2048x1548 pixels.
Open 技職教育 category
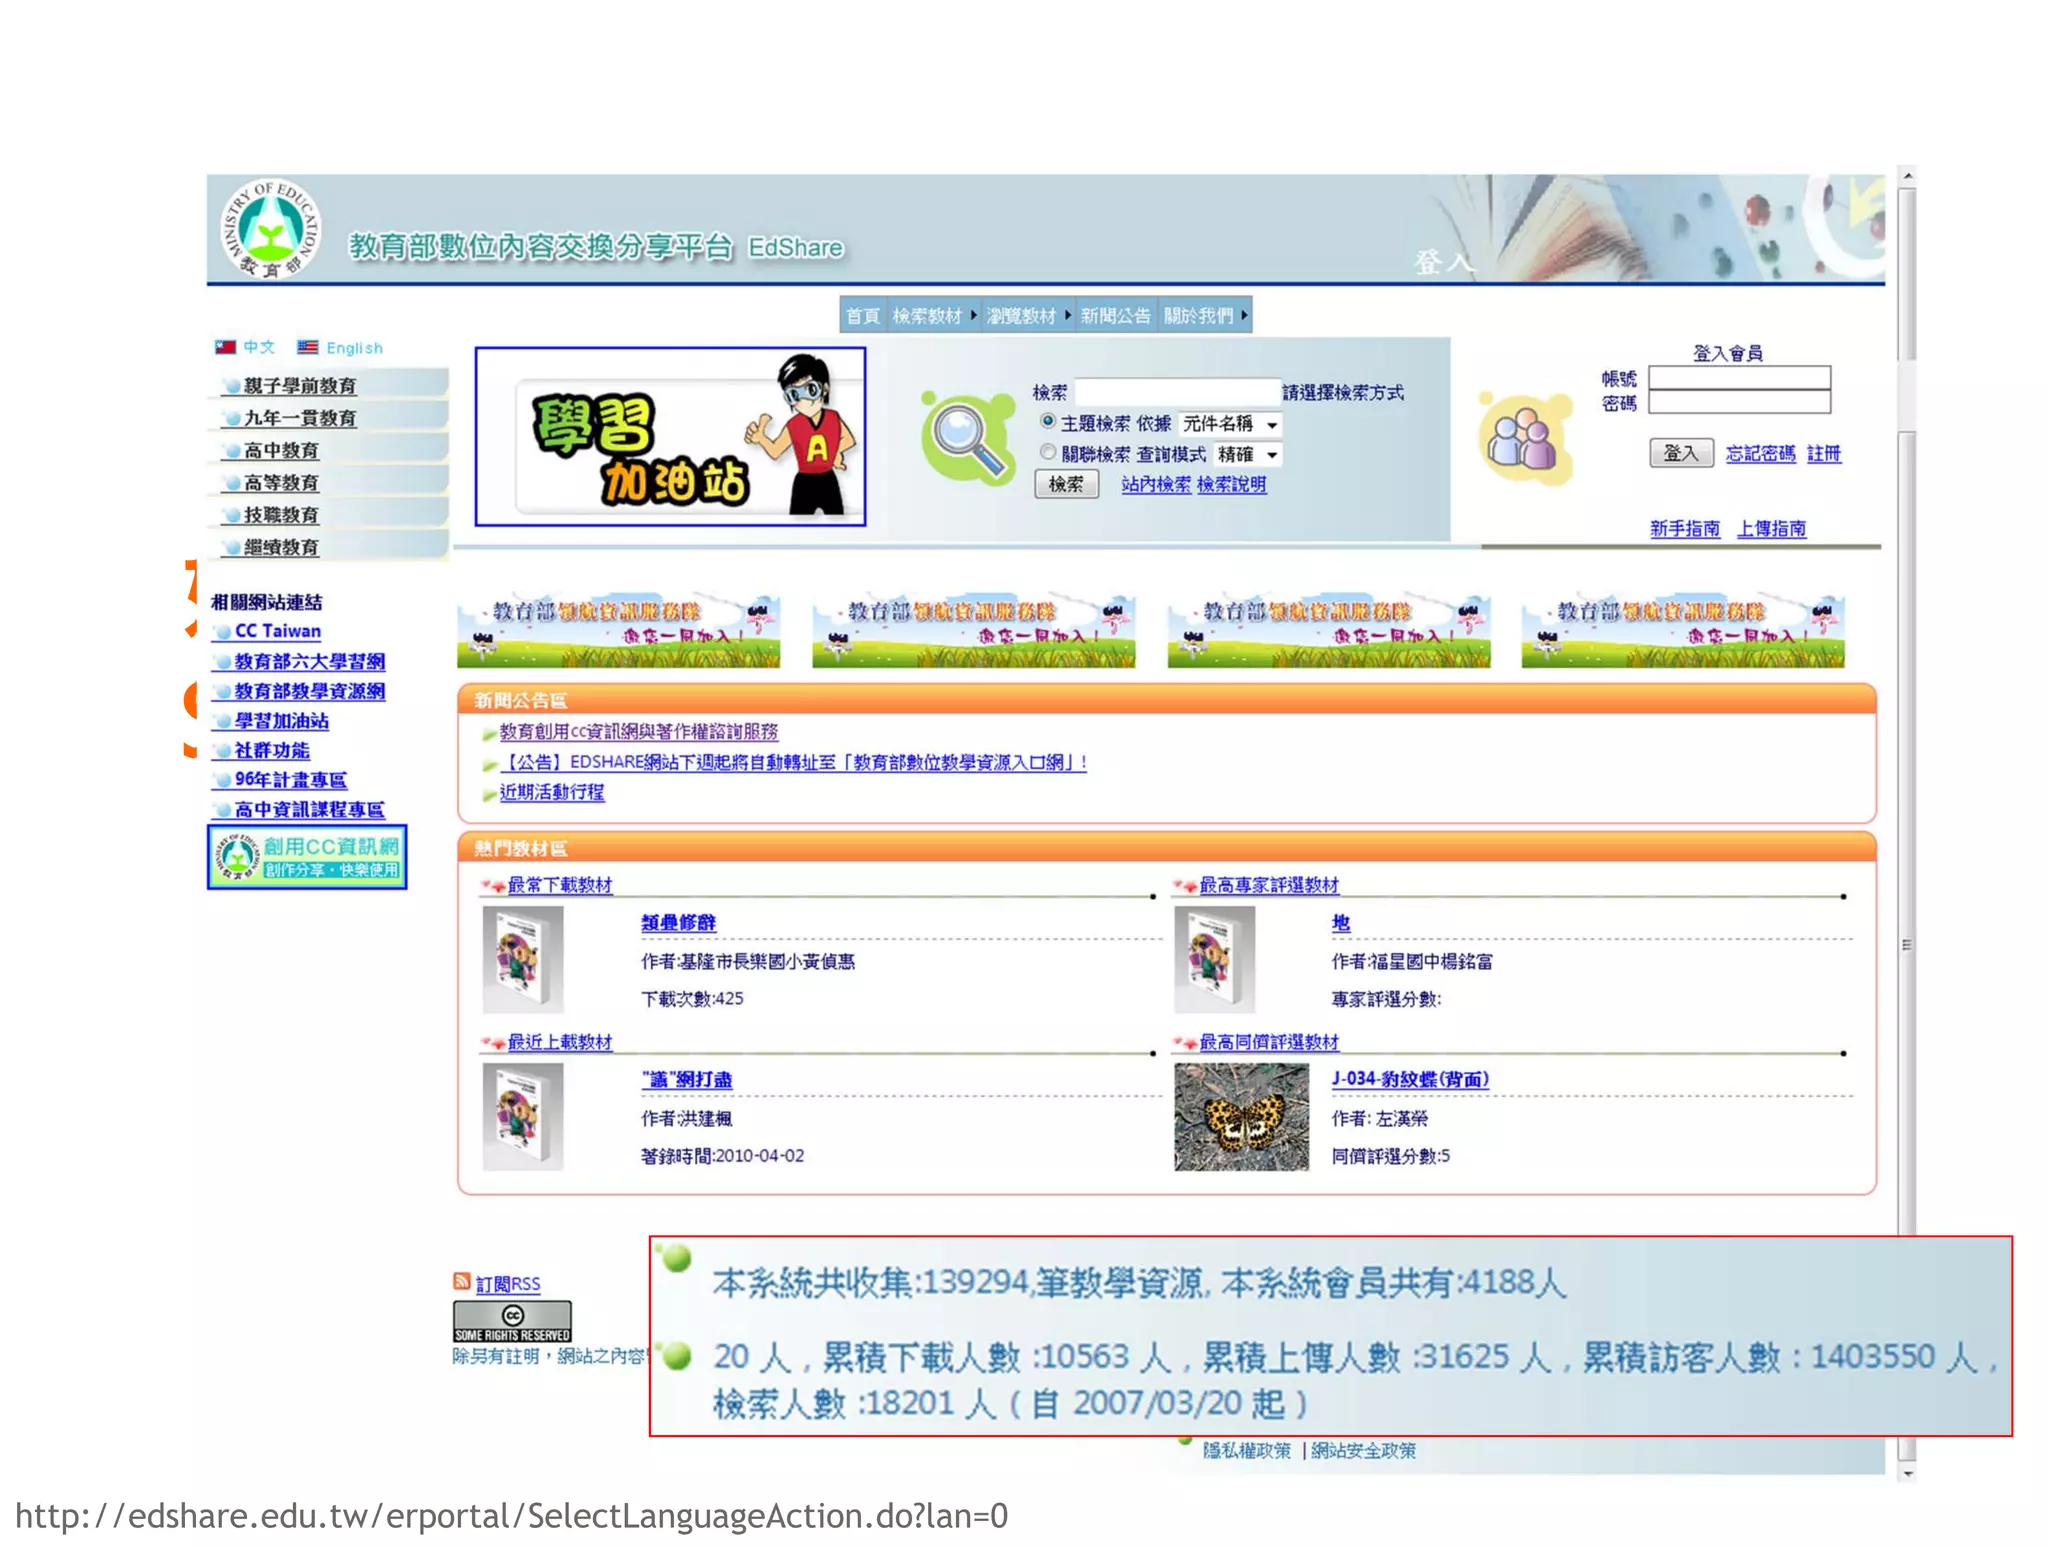click(281, 514)
